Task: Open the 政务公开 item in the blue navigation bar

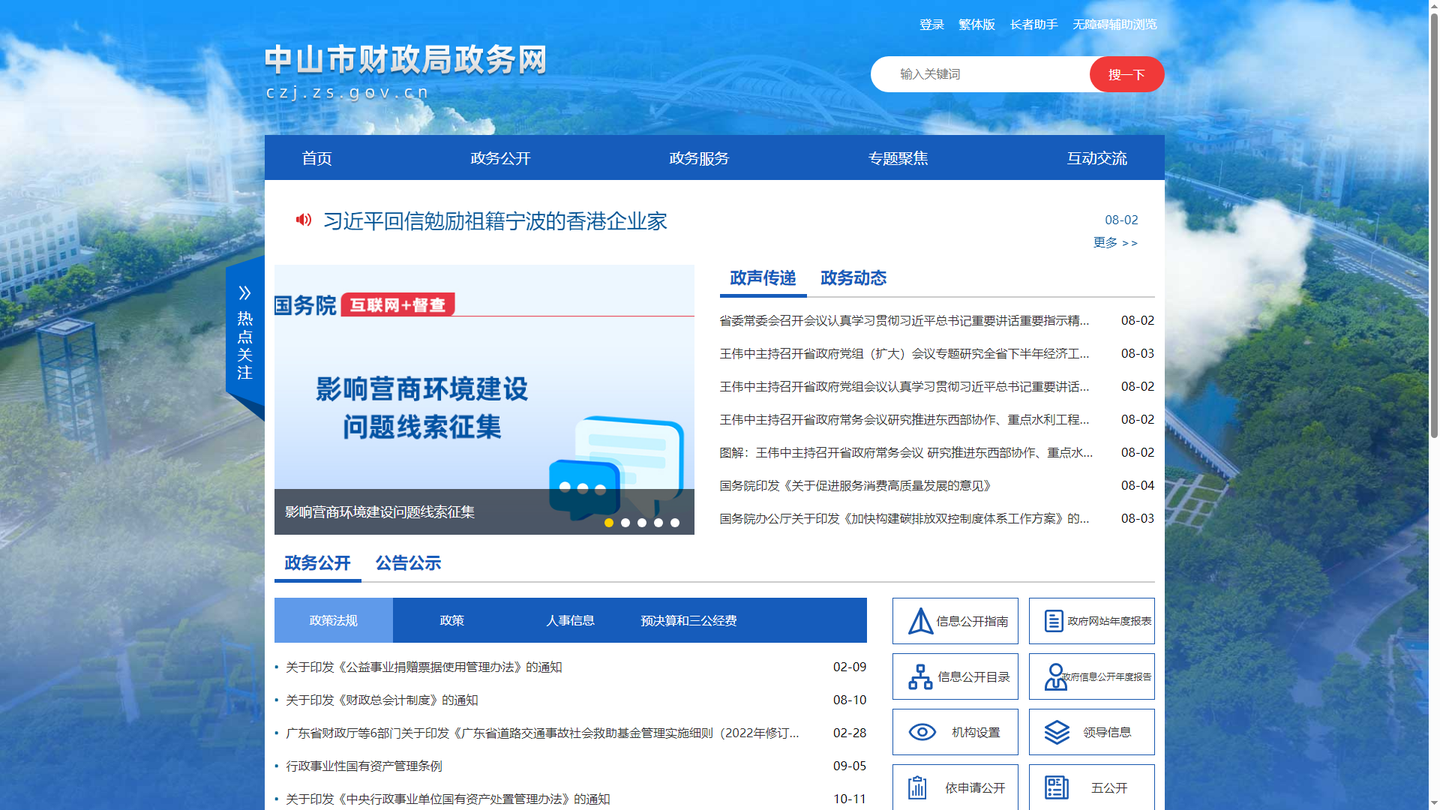Action: 500,158
